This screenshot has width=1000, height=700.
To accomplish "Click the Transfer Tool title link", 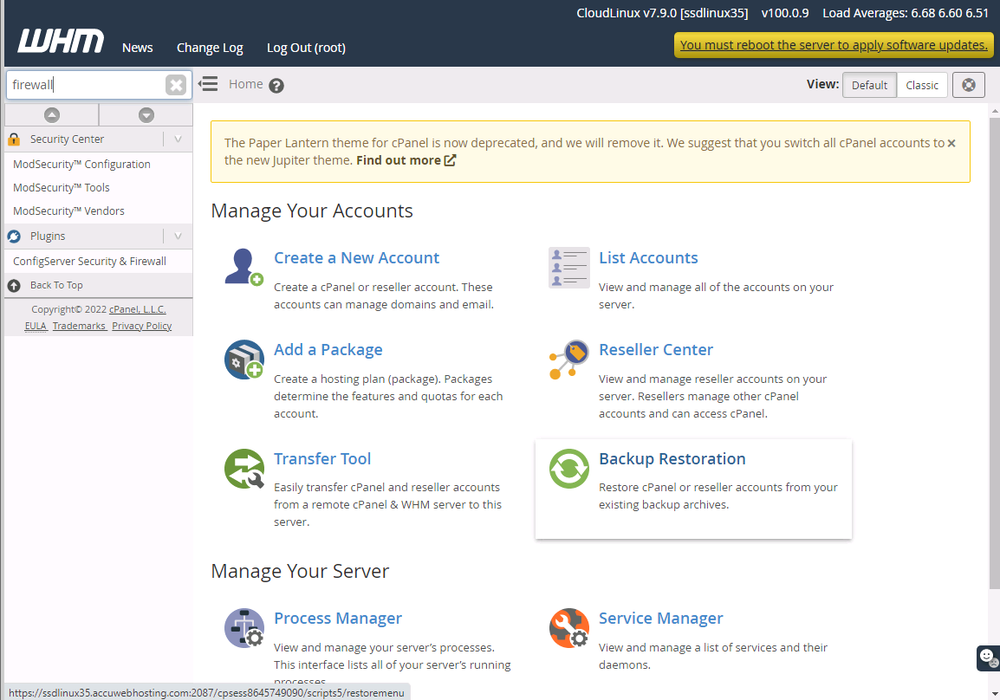I will [x=322, y=459].
